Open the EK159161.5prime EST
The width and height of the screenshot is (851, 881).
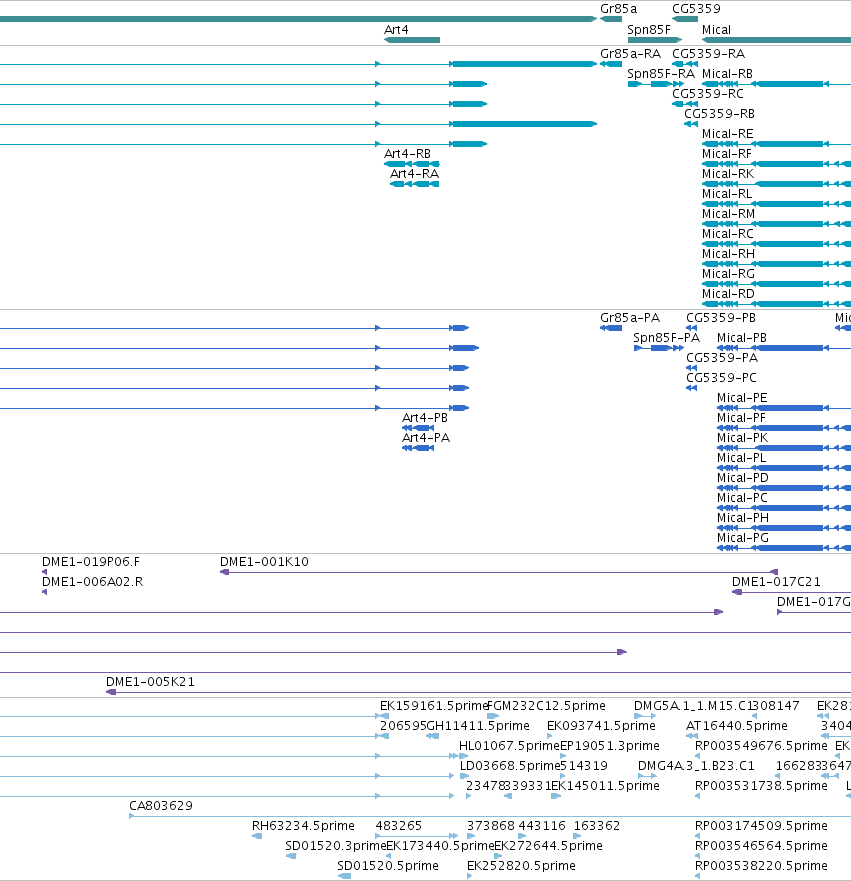[x=382, y=716]
